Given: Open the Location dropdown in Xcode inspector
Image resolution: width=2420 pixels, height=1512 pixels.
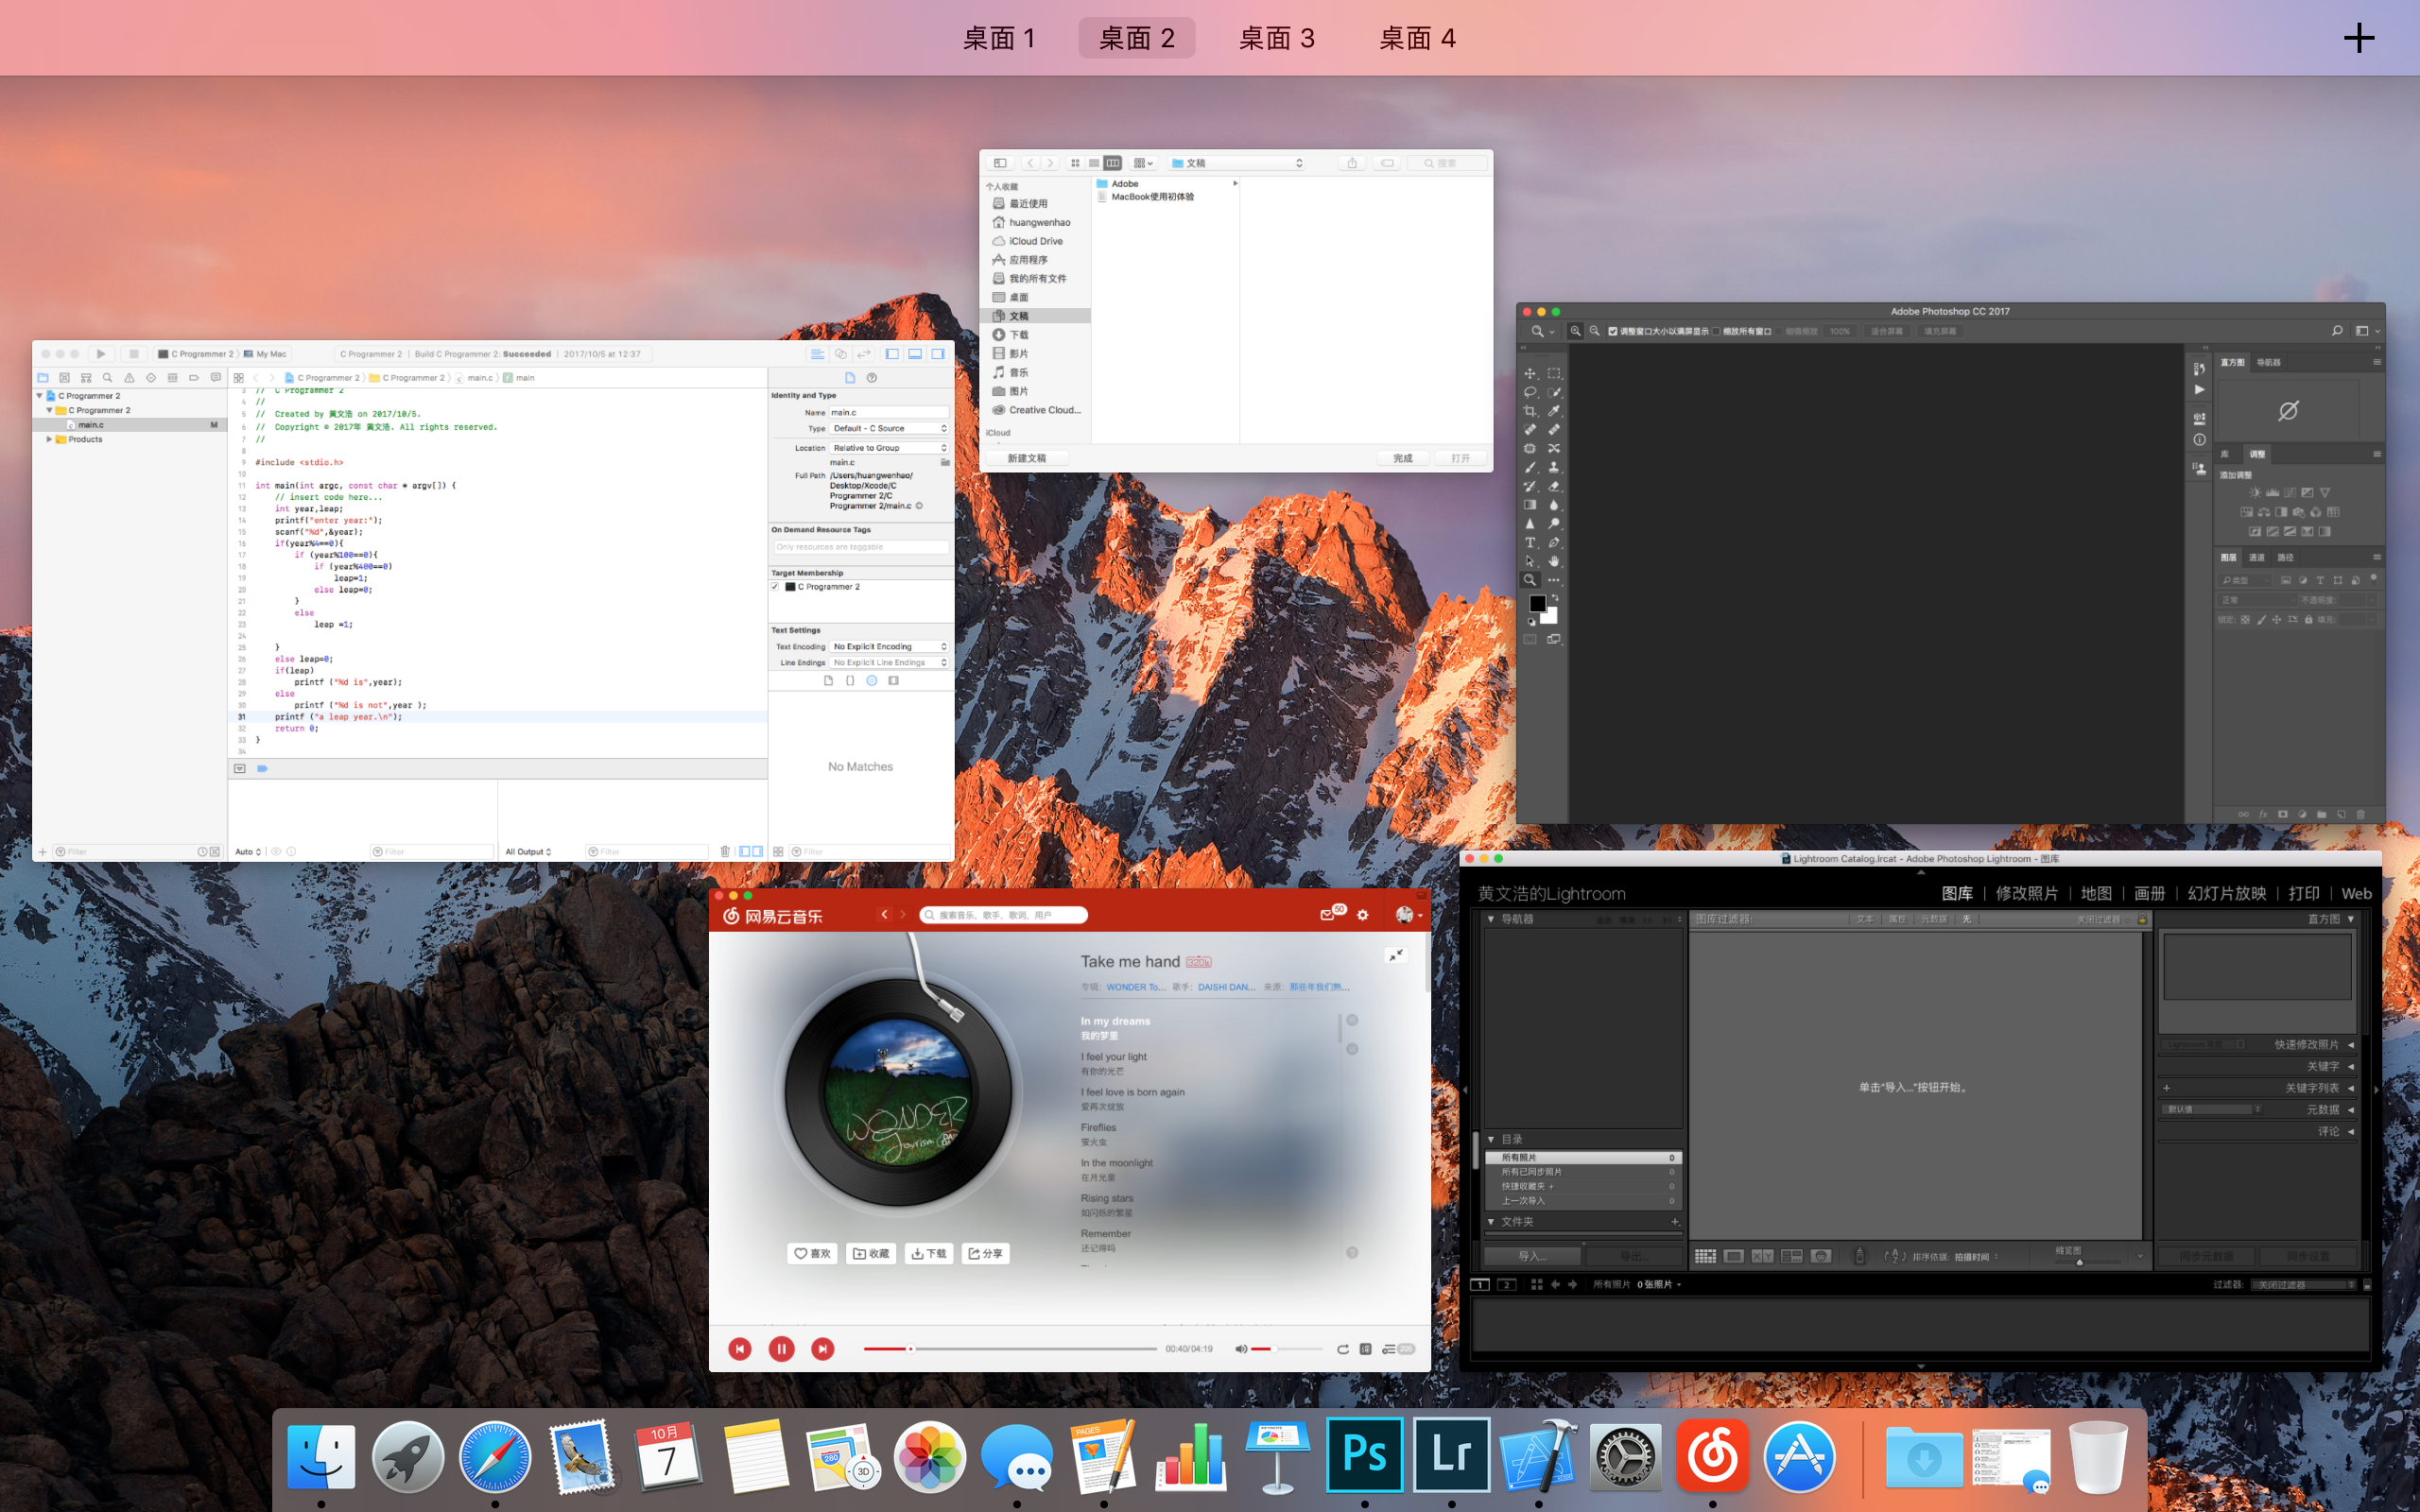Looking at the screenshot, I should [x=889, y=448].
